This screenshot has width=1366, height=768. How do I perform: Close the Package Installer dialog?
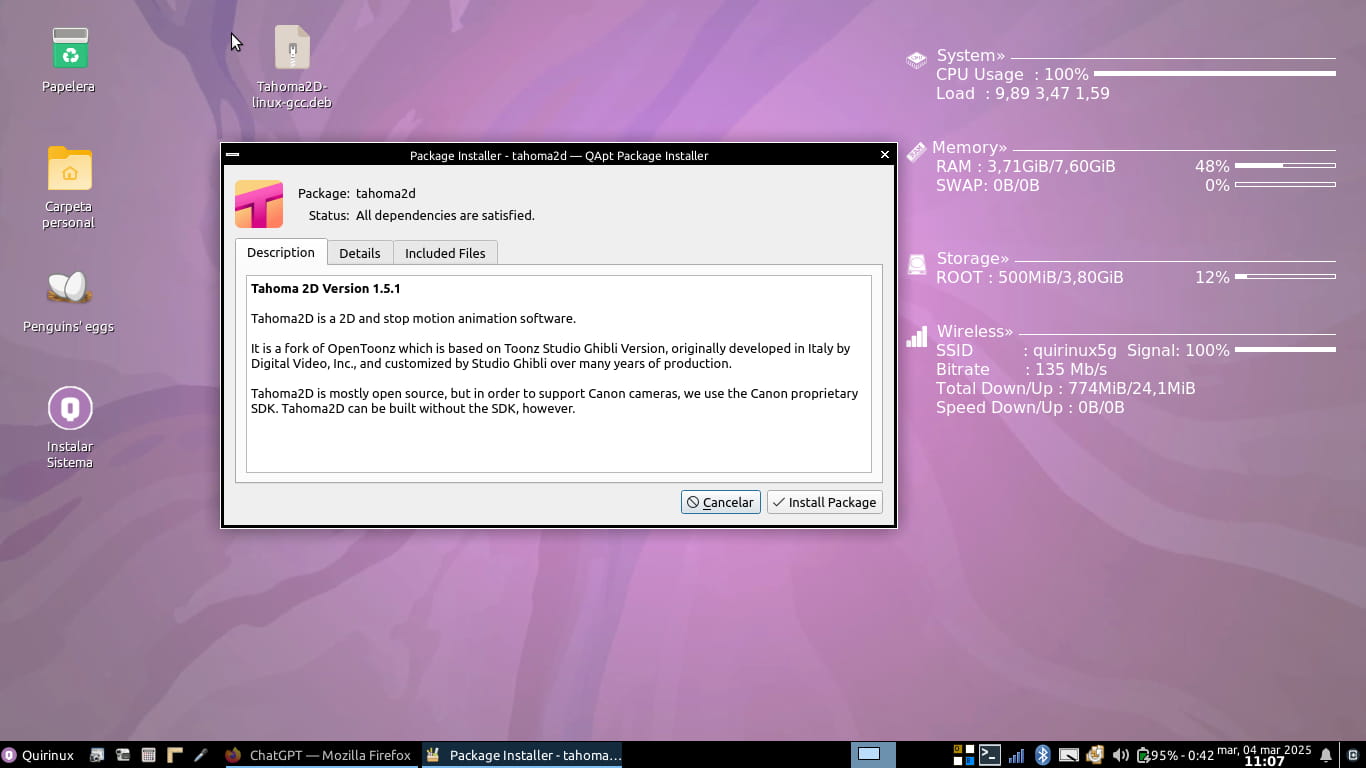[885, 155]
